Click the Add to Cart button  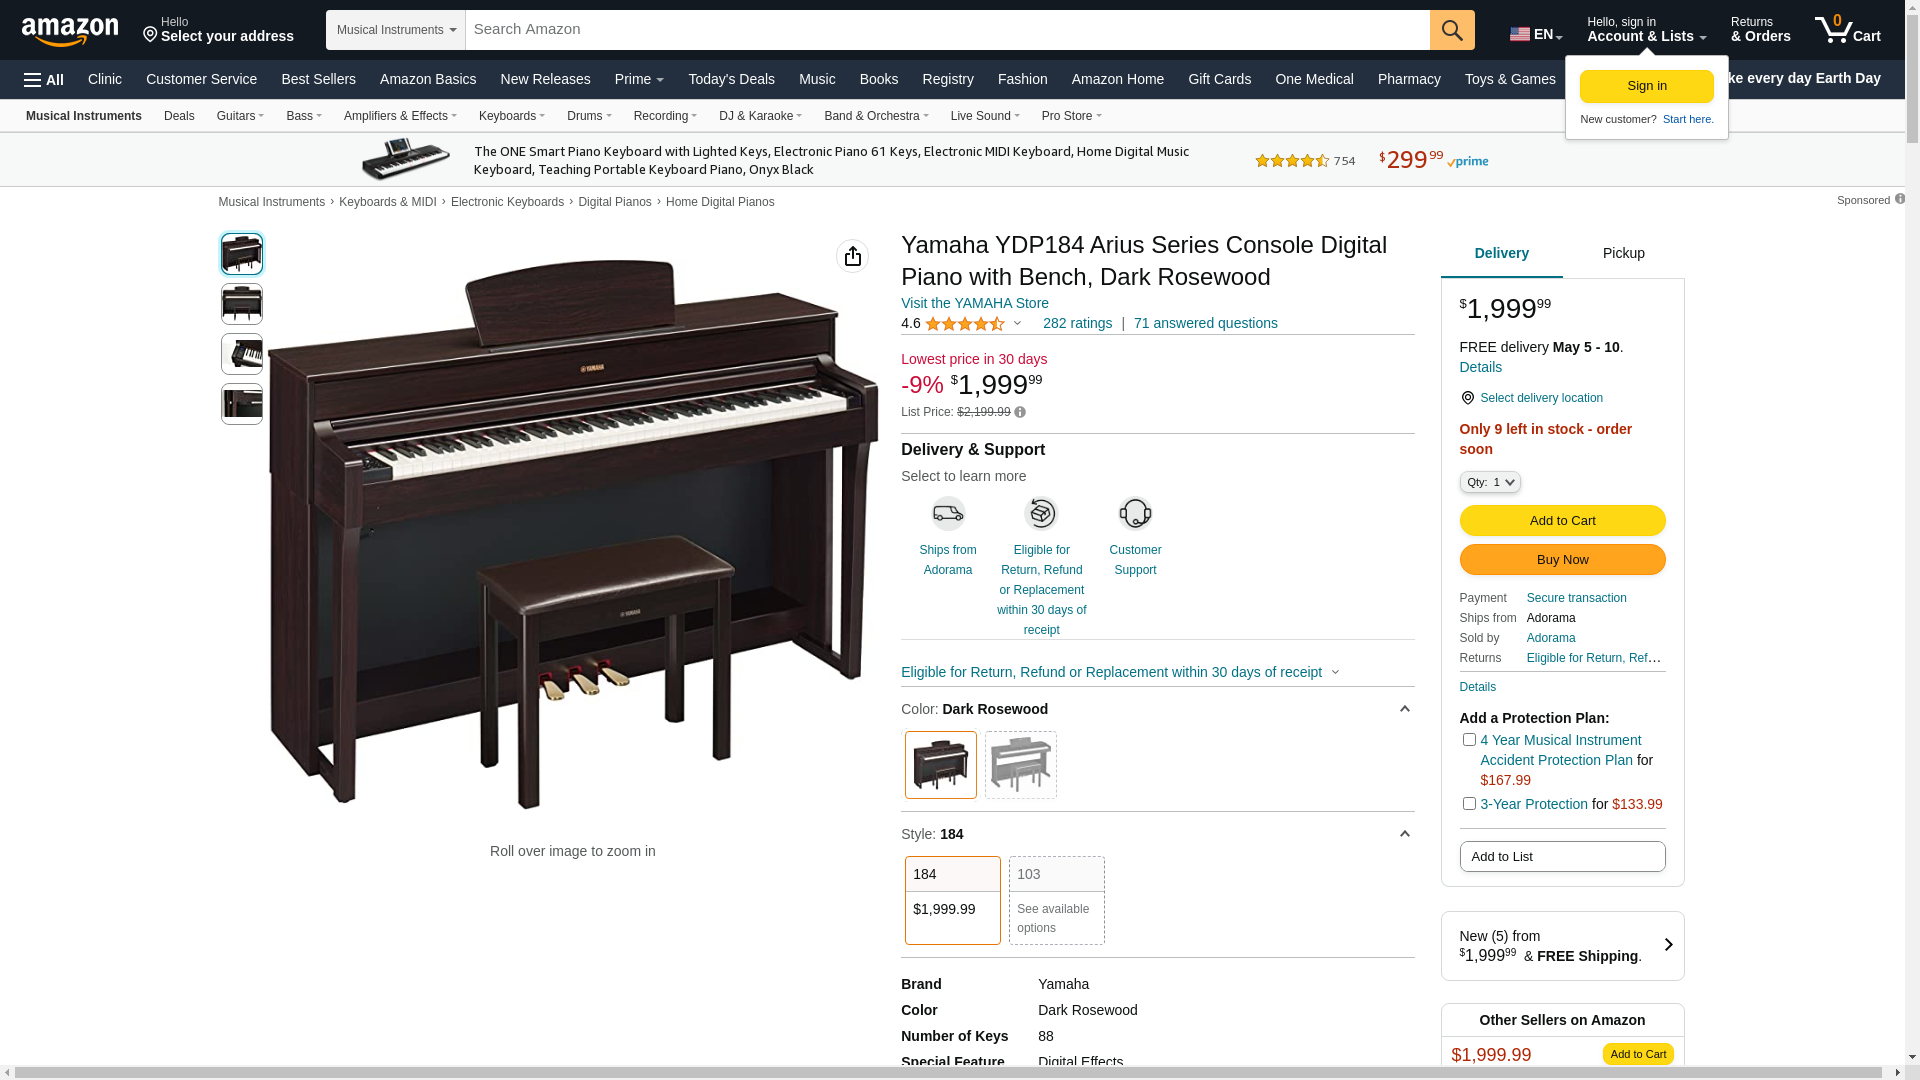(1562, 520)
